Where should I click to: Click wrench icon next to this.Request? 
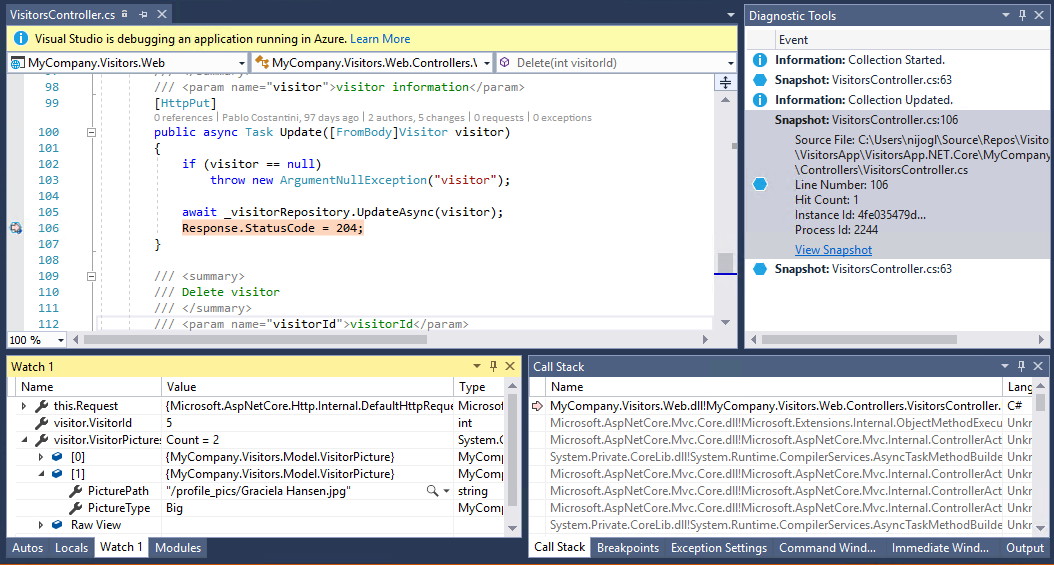coord(42,406)
